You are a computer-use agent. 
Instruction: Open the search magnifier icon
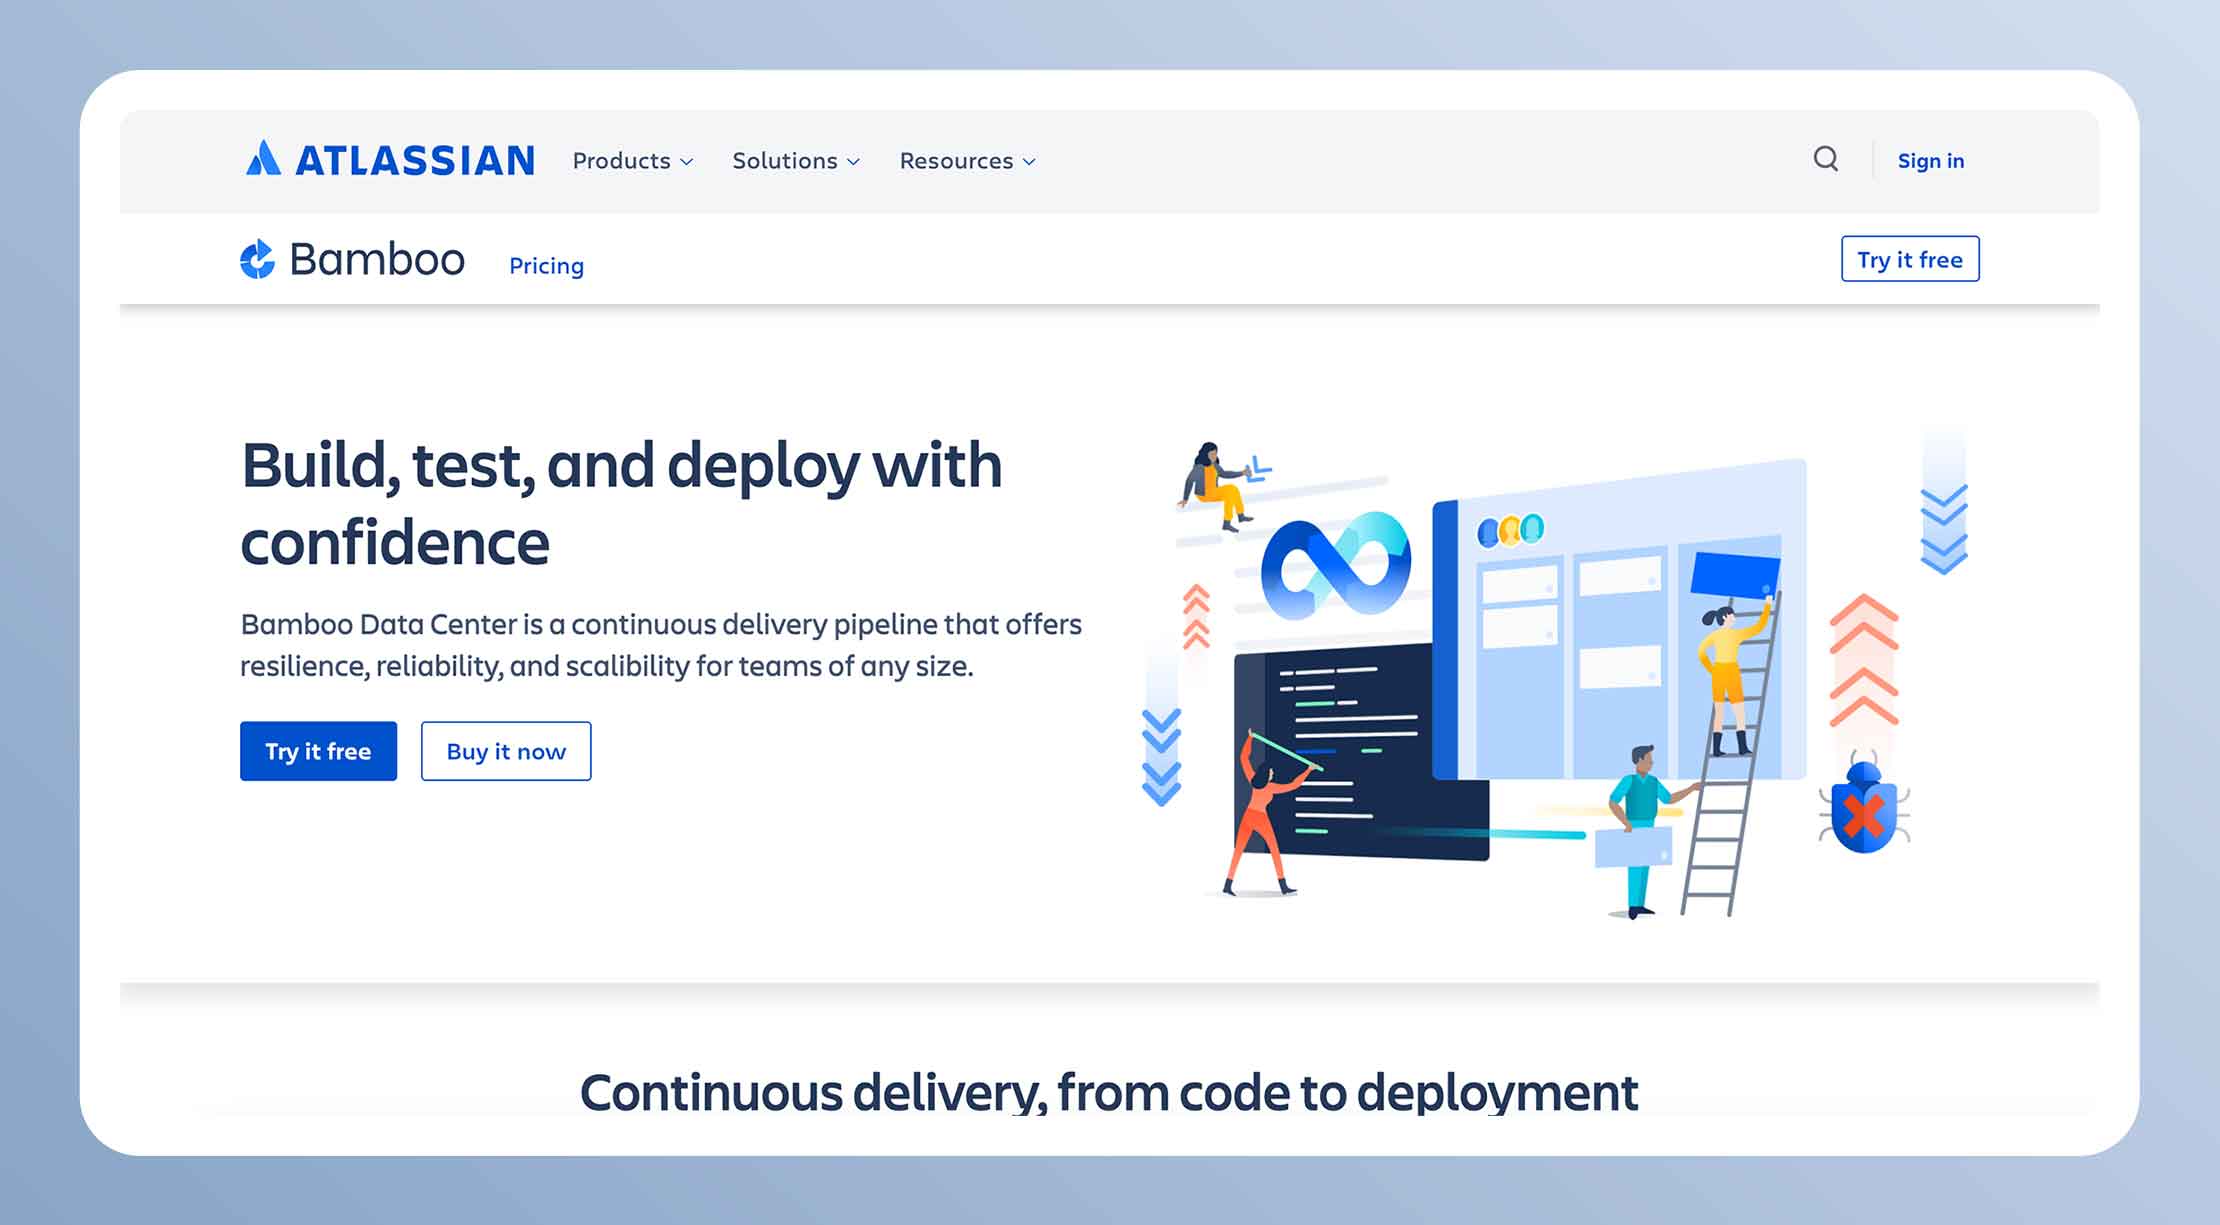pyautogui.click(x=1826, y=159)
